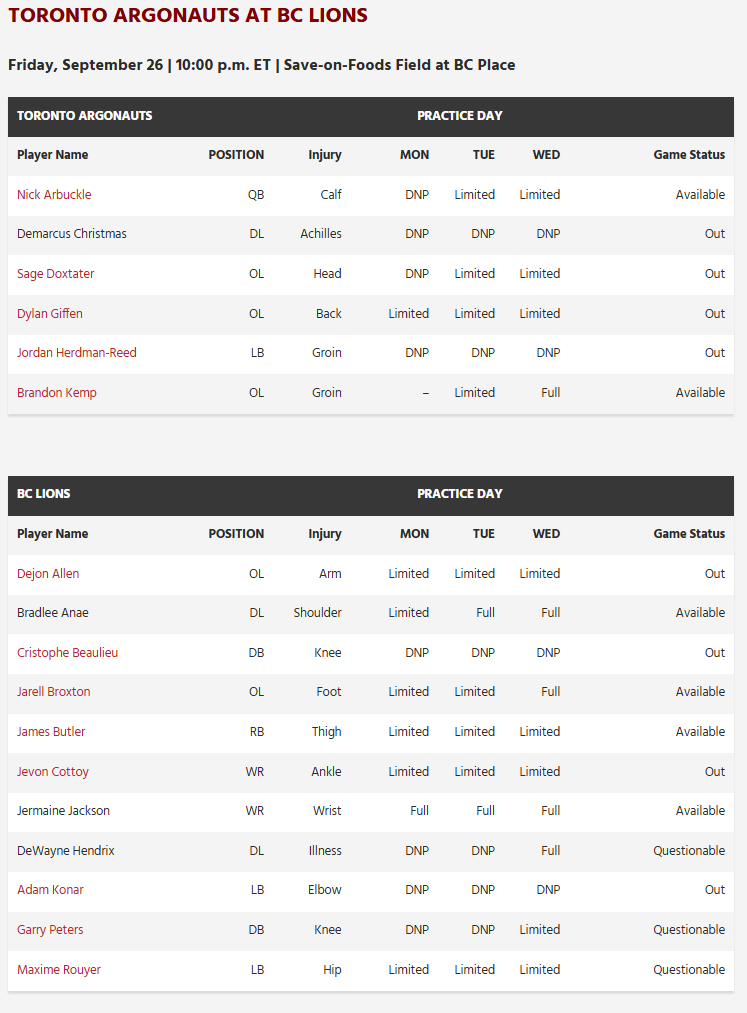The width and height of the screenshot is (747, 1013).
Task: Select the Jarell Broxton link
Action: [x=54, y=692]
